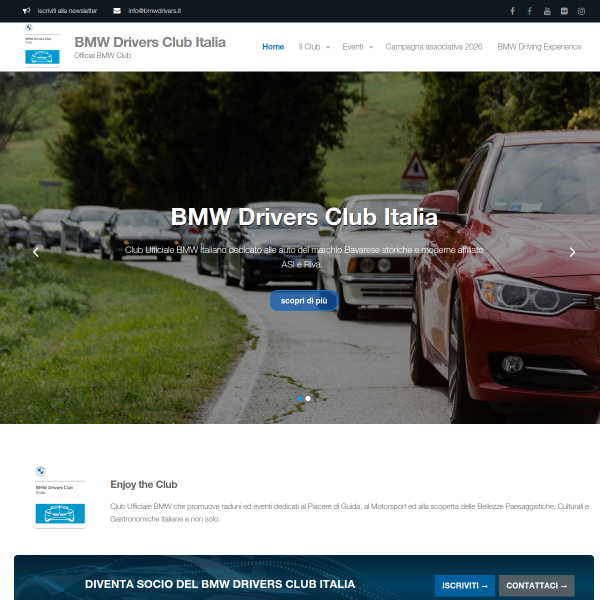Image resolution: width=600 pixels, height=600 pixels.
Task: Click the Enjoy the Club heading
Action: [x=144, y=484]
